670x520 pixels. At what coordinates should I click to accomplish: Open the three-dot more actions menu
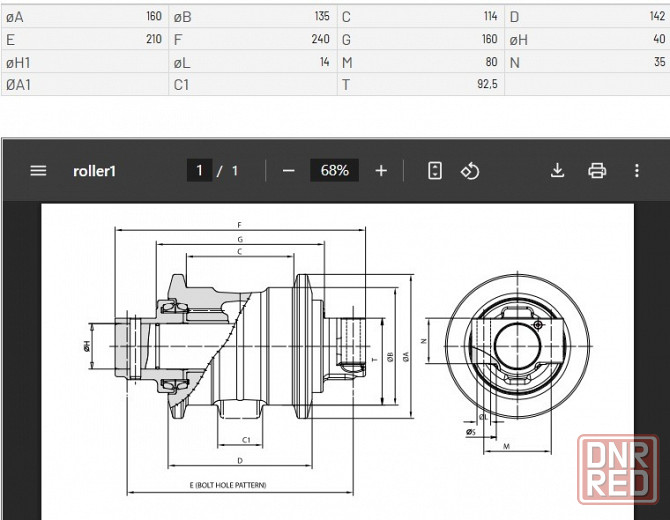coord(637,170)
